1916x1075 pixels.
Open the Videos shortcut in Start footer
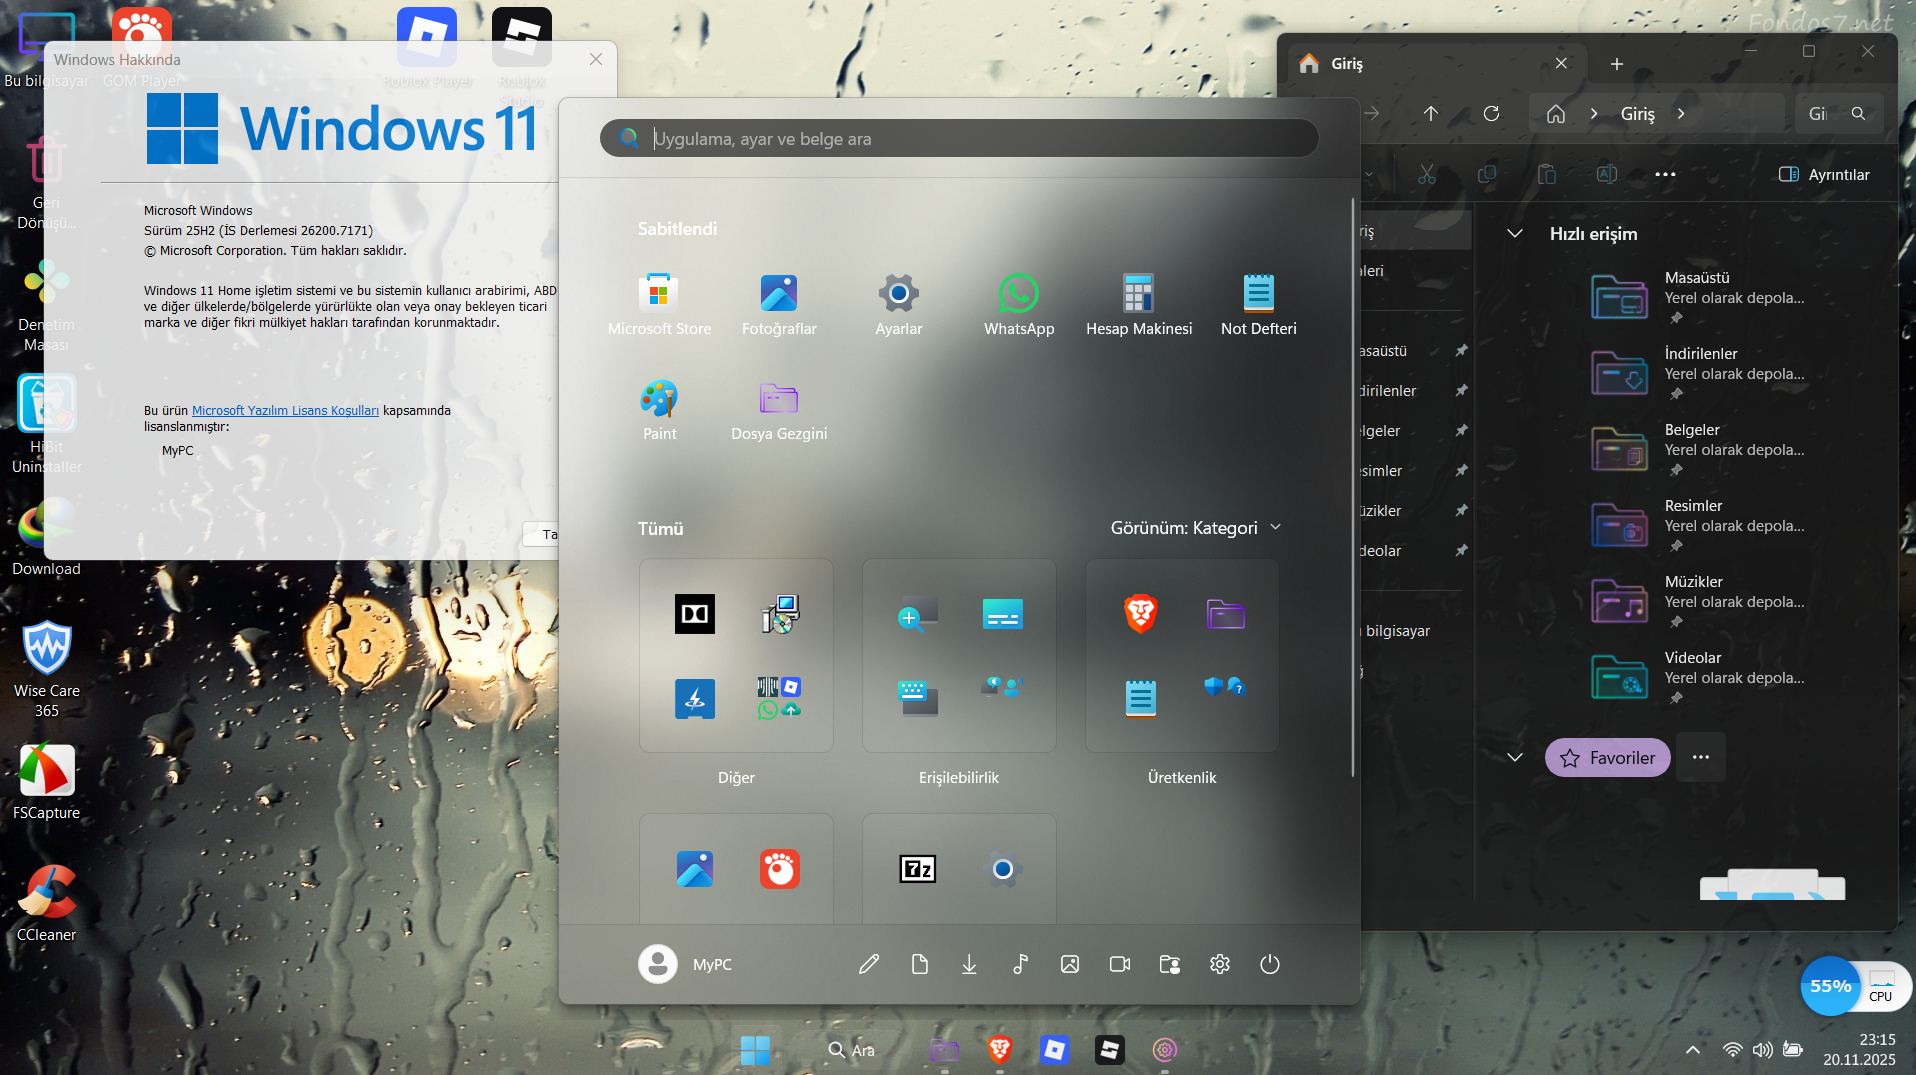(x=1120, y=964)
